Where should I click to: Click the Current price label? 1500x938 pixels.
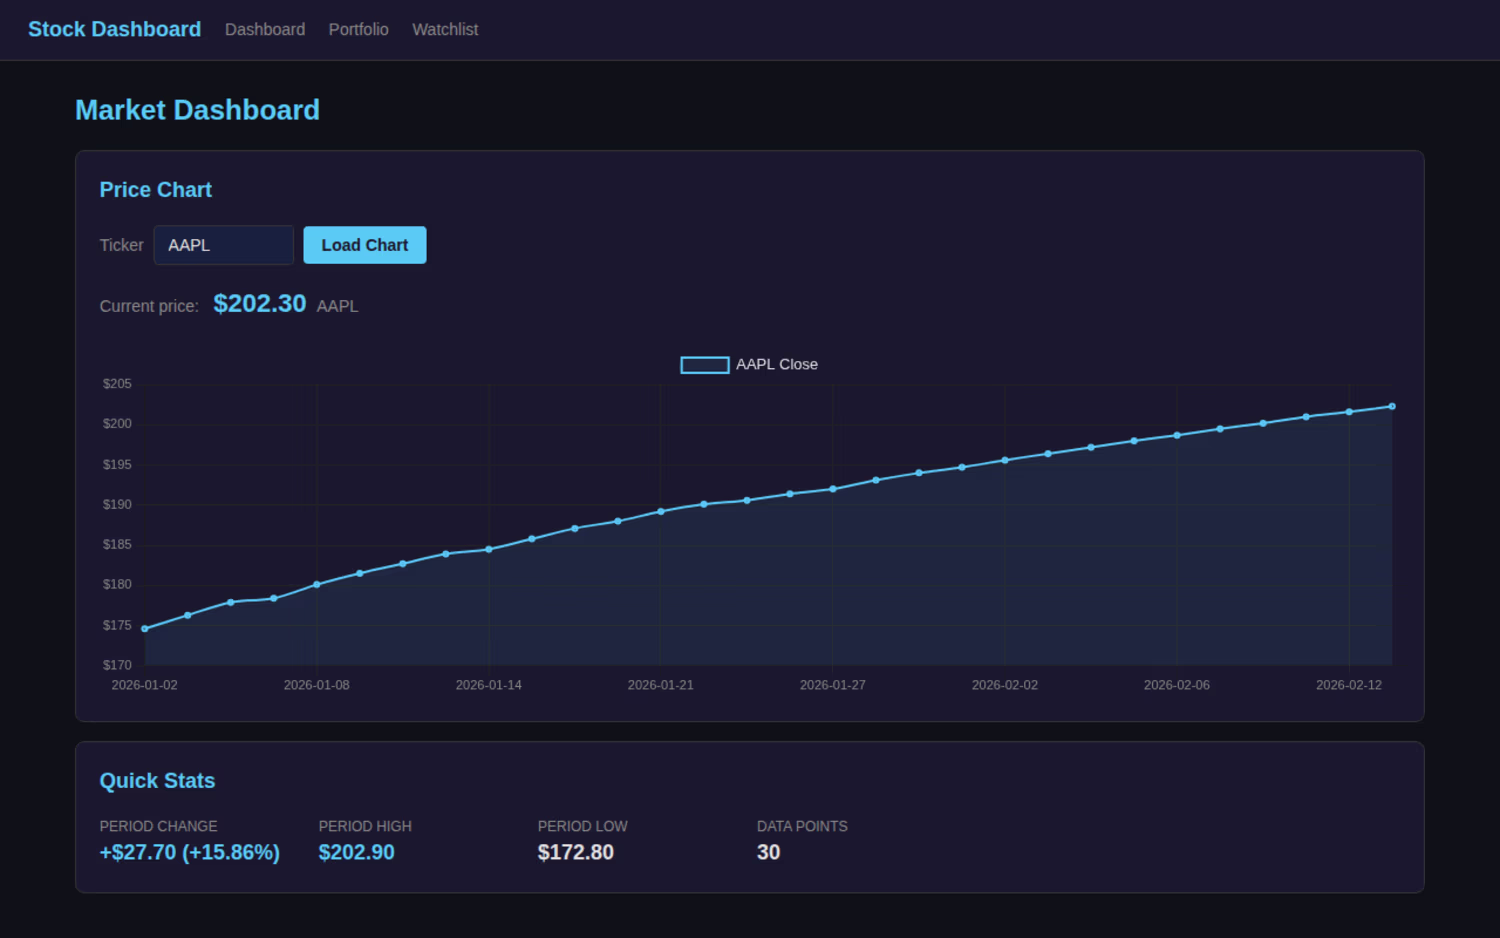pos(149,306)
